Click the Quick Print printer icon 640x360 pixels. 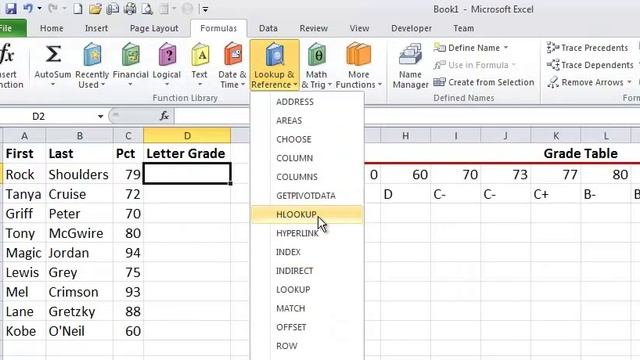coord(130,9)
